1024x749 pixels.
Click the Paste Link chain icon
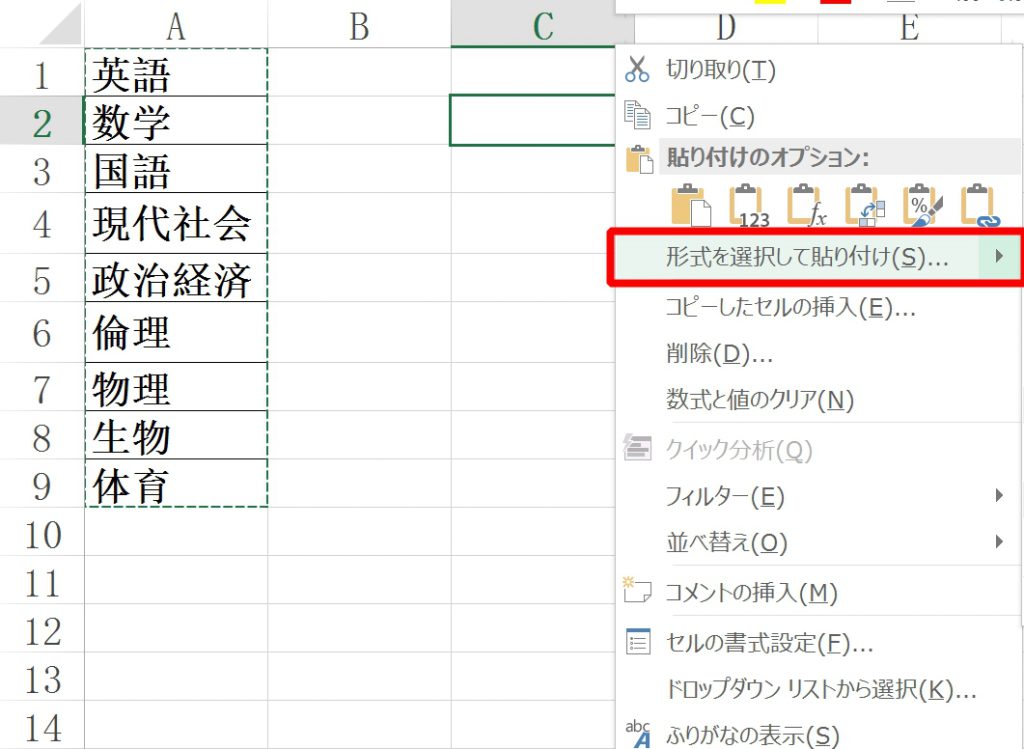click(x=978, y=205)
